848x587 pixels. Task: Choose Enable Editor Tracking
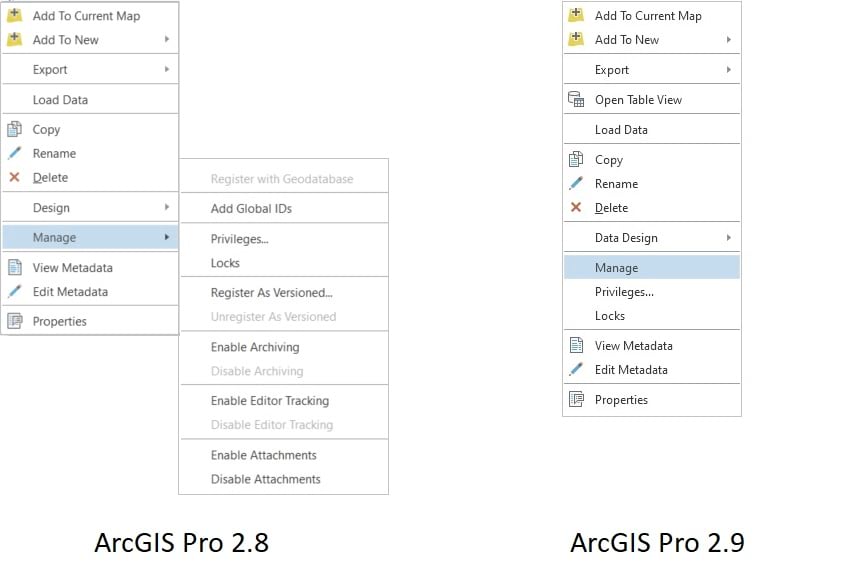click(x=269, y=401)
